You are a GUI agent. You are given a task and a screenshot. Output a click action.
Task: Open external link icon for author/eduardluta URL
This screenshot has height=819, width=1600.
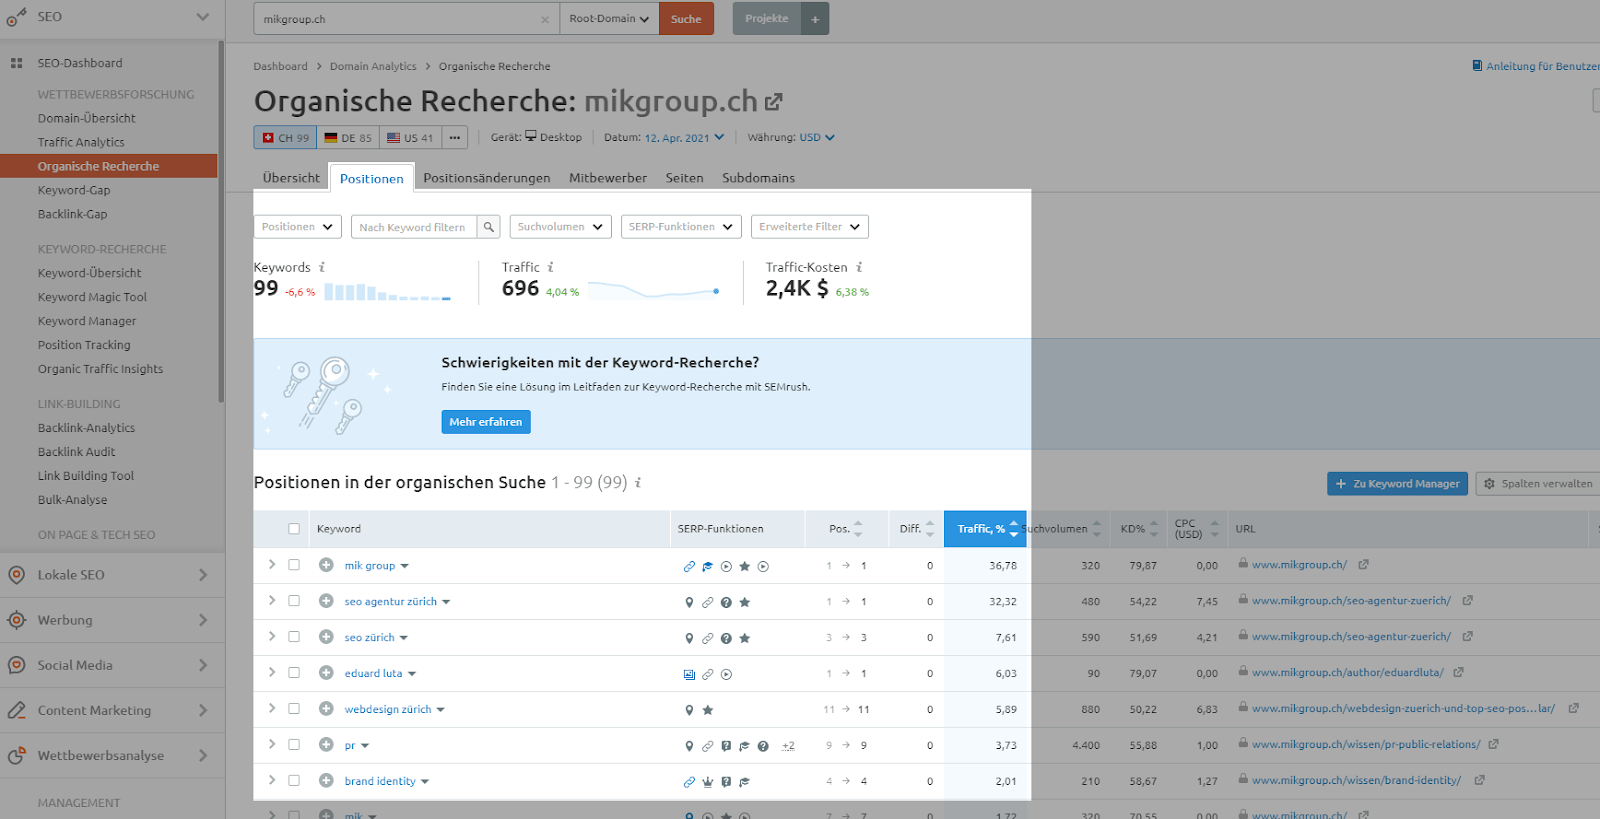point(1458,673)
